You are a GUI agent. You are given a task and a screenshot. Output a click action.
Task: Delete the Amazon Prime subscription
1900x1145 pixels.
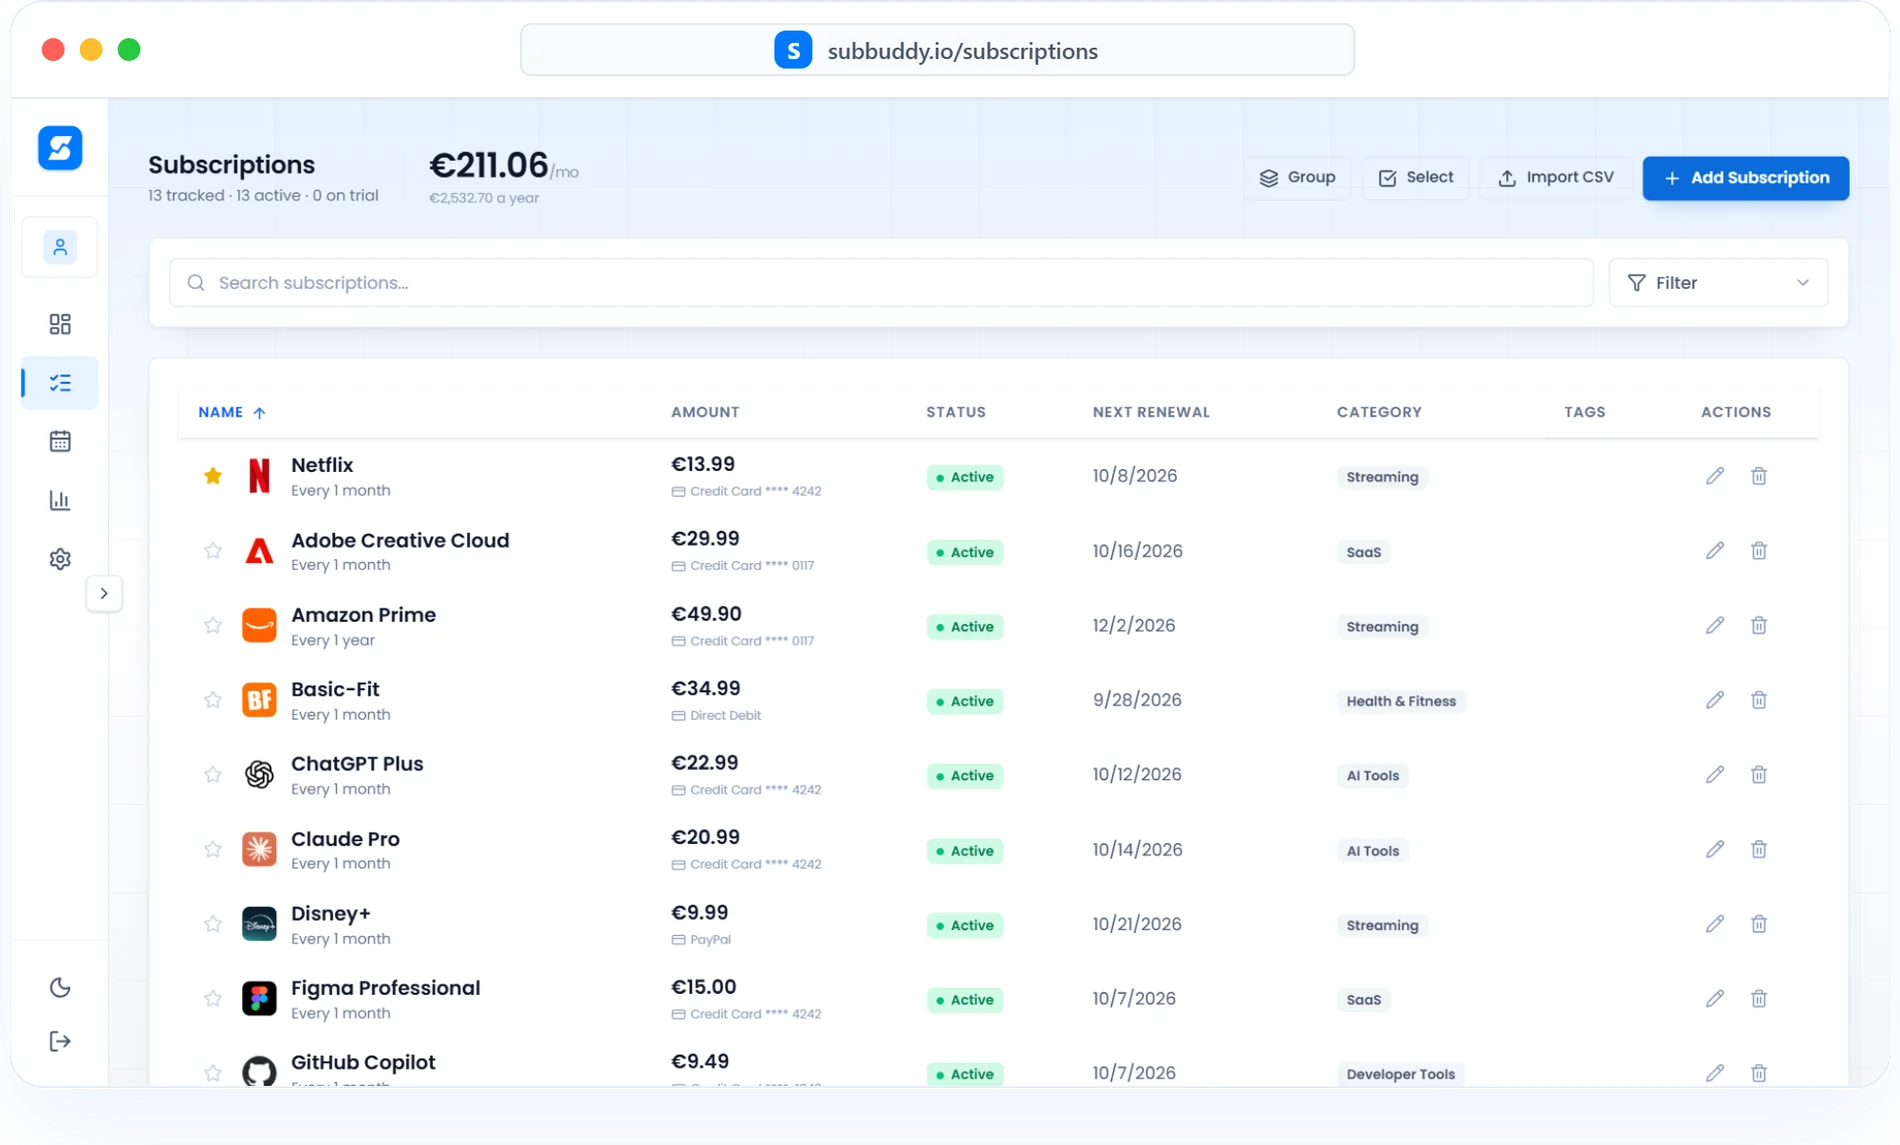[1759, 626]
